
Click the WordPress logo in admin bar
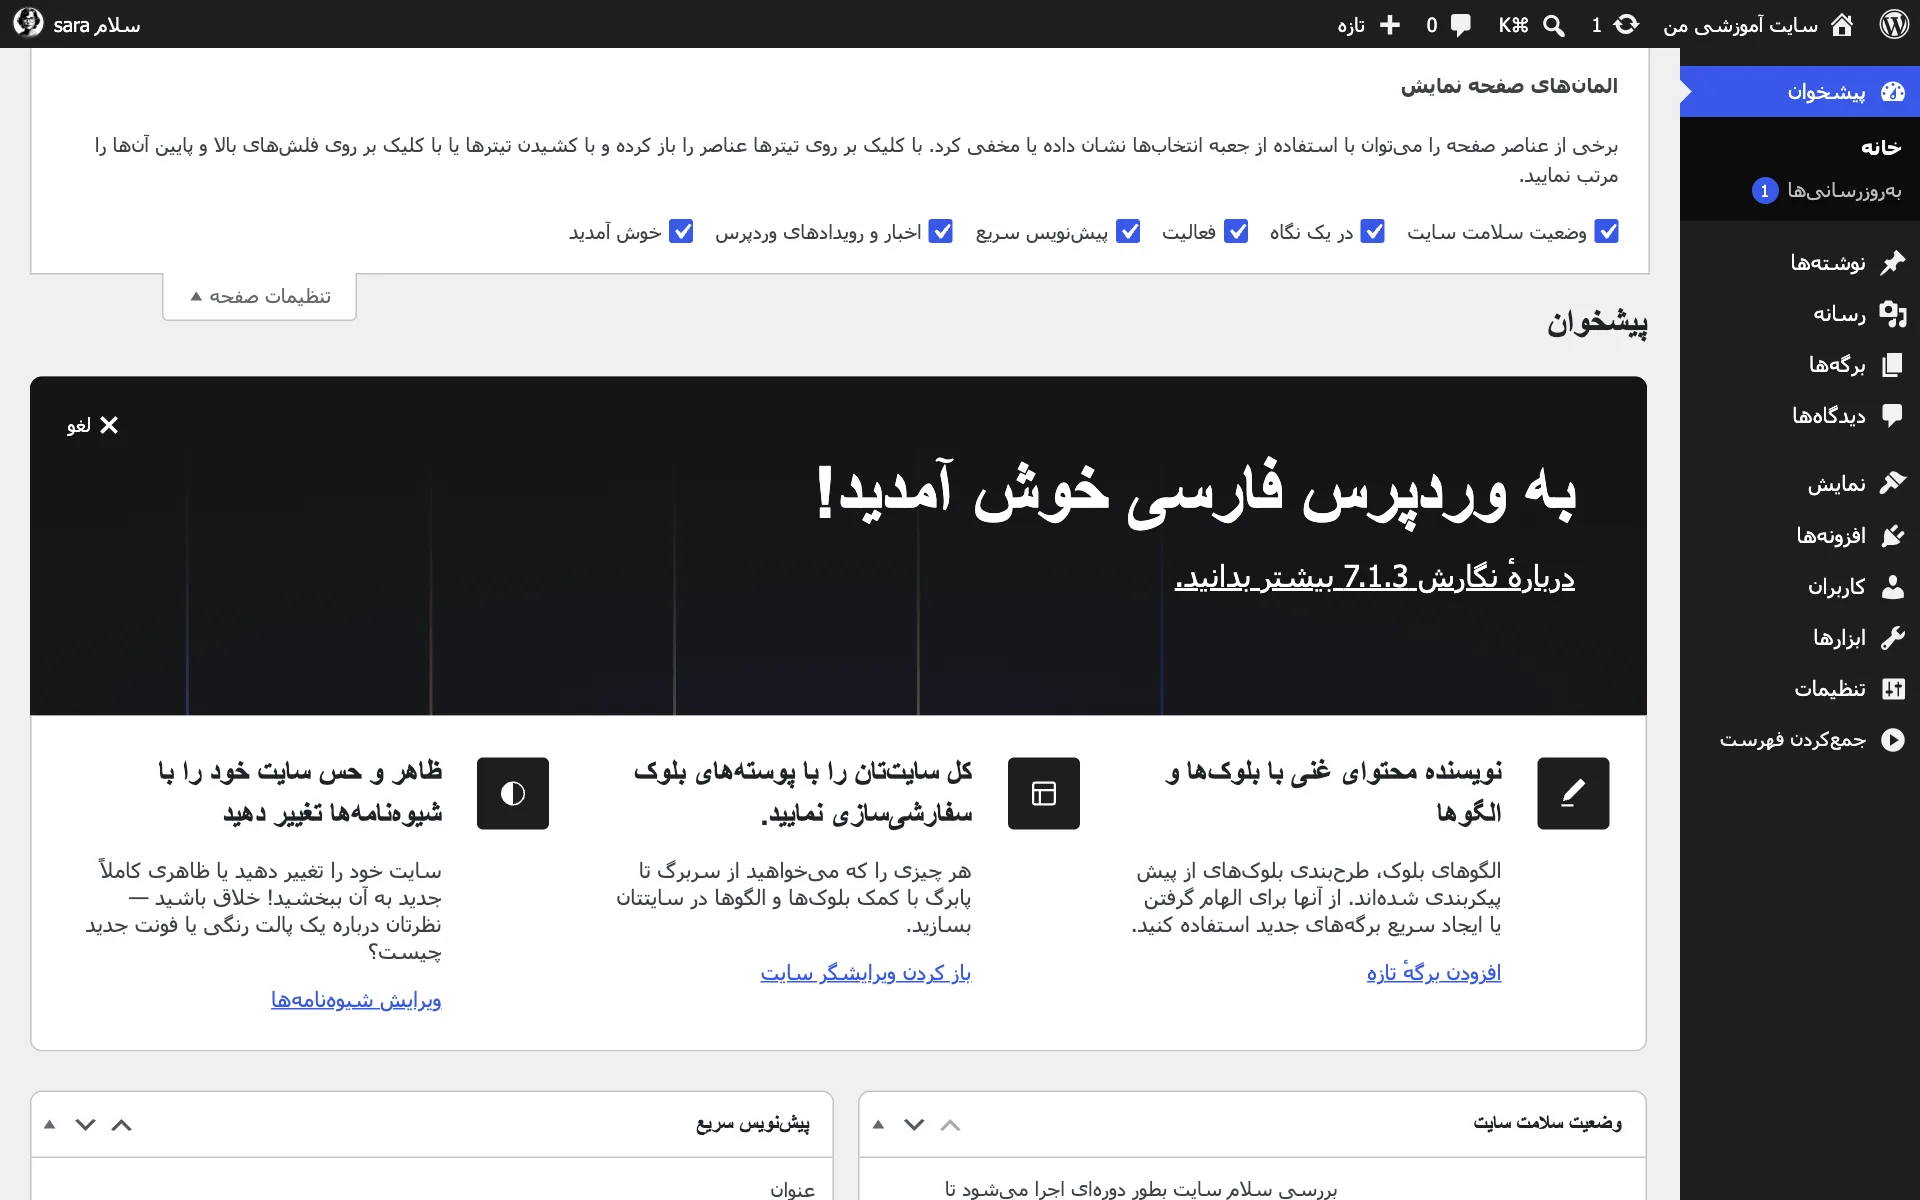[1894, 24]
